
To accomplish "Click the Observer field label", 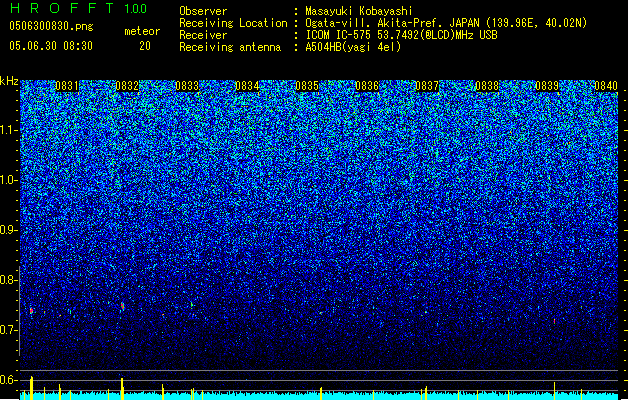I will pyautogui.click(x=203, y=11).
